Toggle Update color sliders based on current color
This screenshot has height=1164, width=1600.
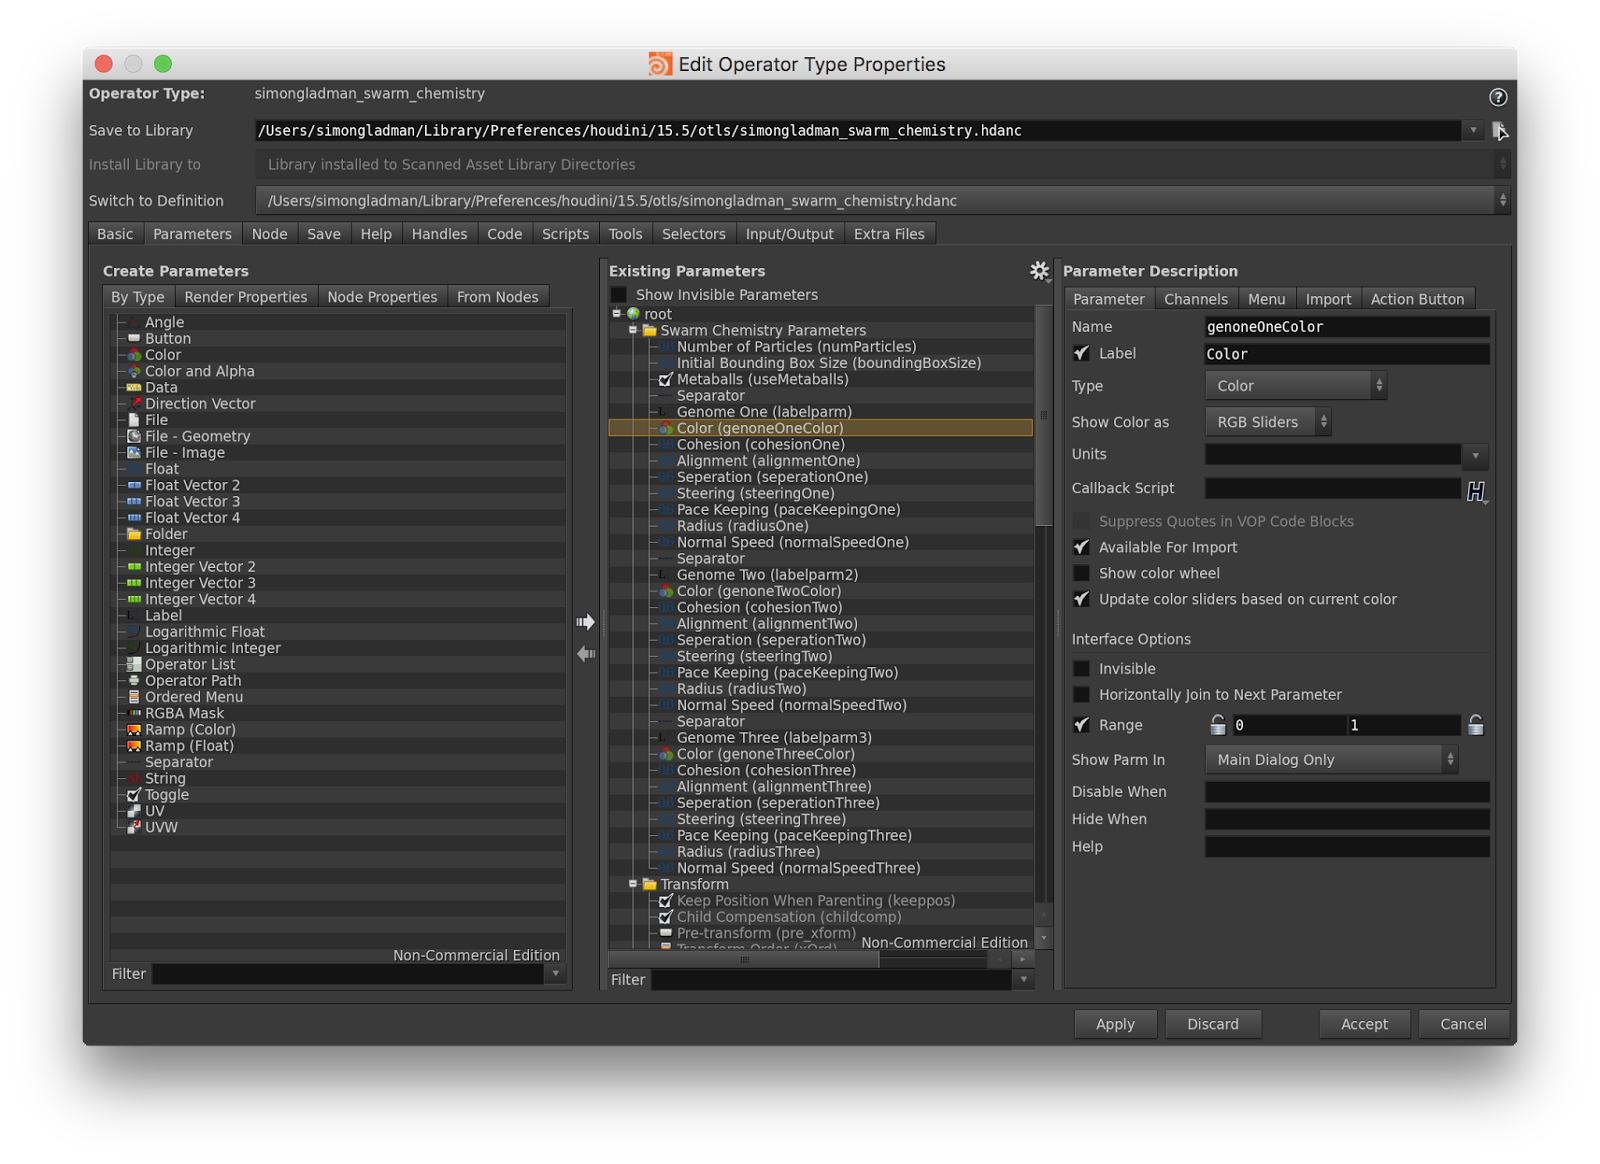coord(1081,599)
